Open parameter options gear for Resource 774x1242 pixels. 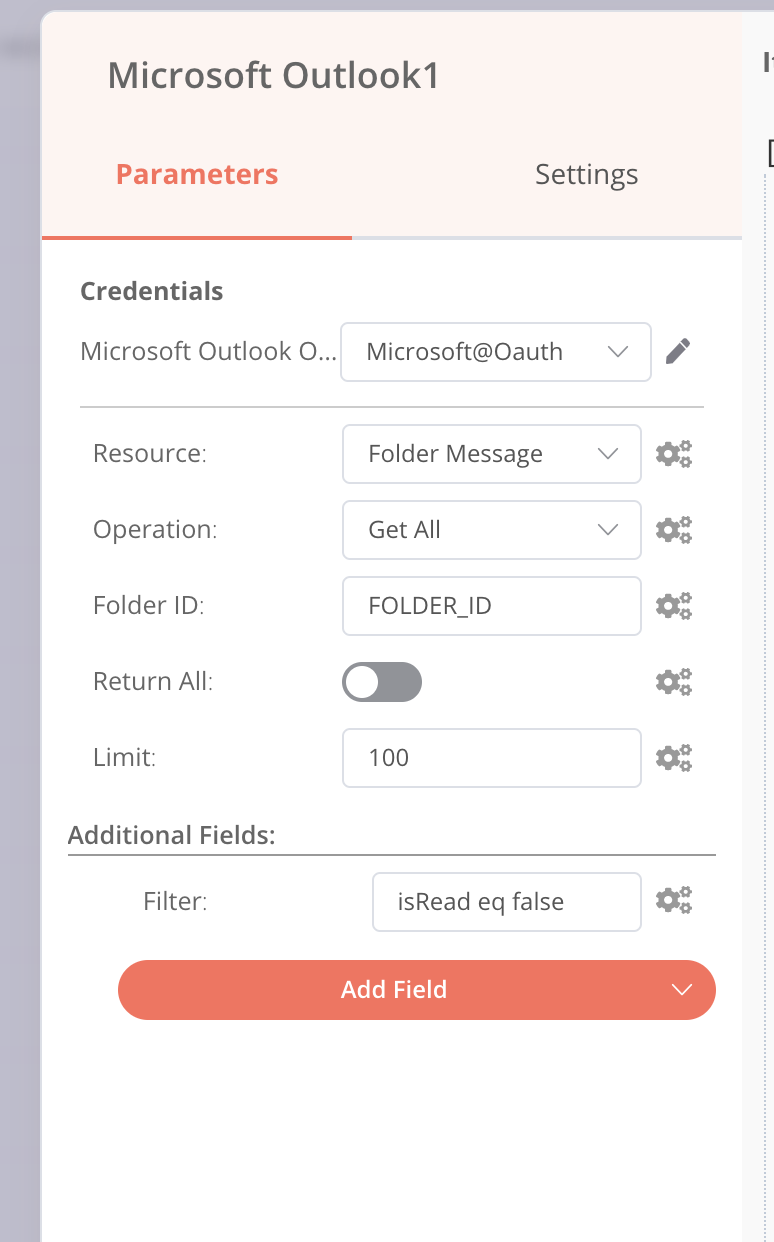point(674,454)
